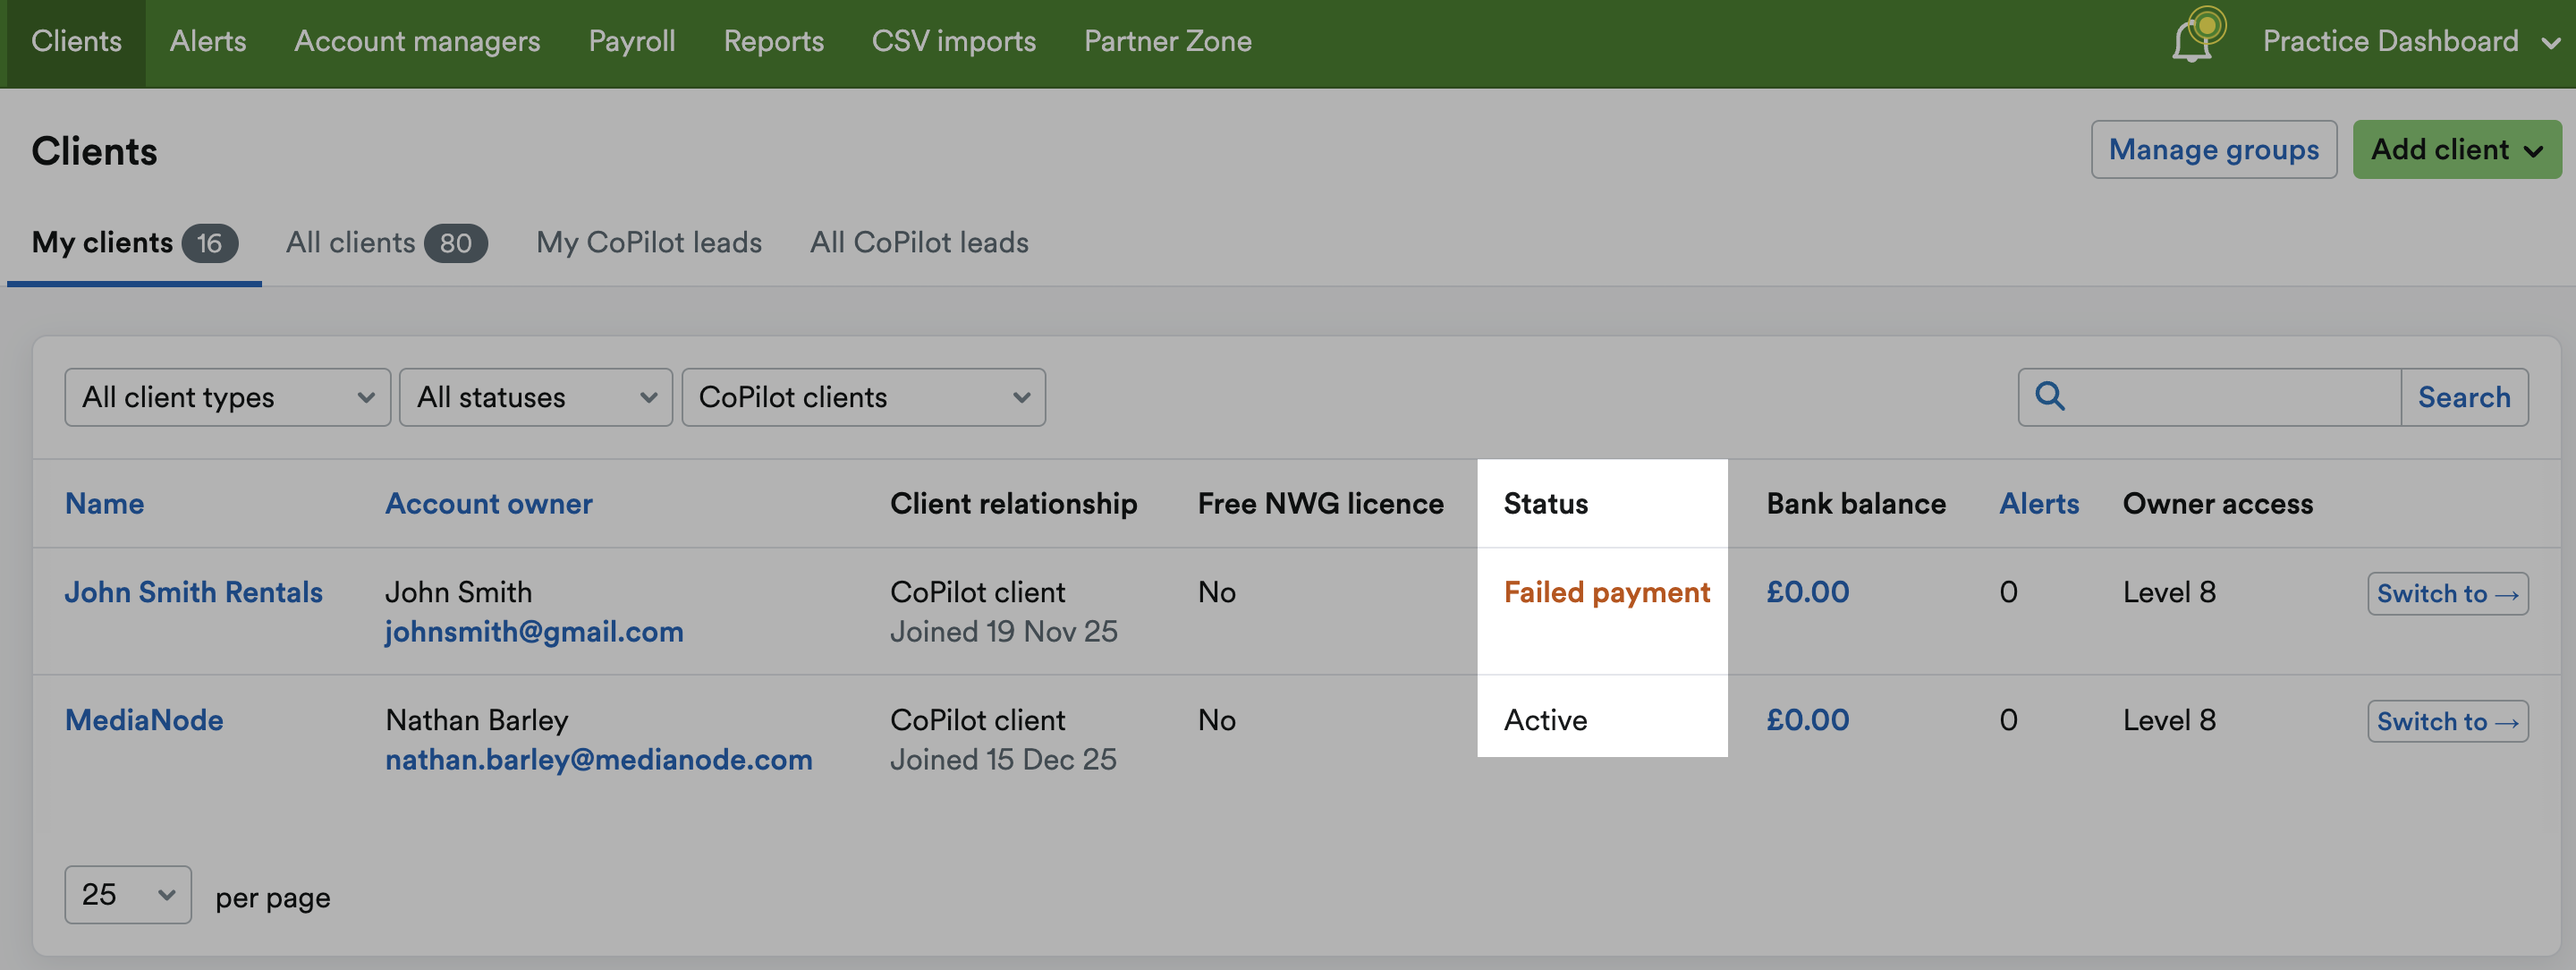Click the Failed payment status text
Screen dimensions: 2576x970
pos(1607,592)
